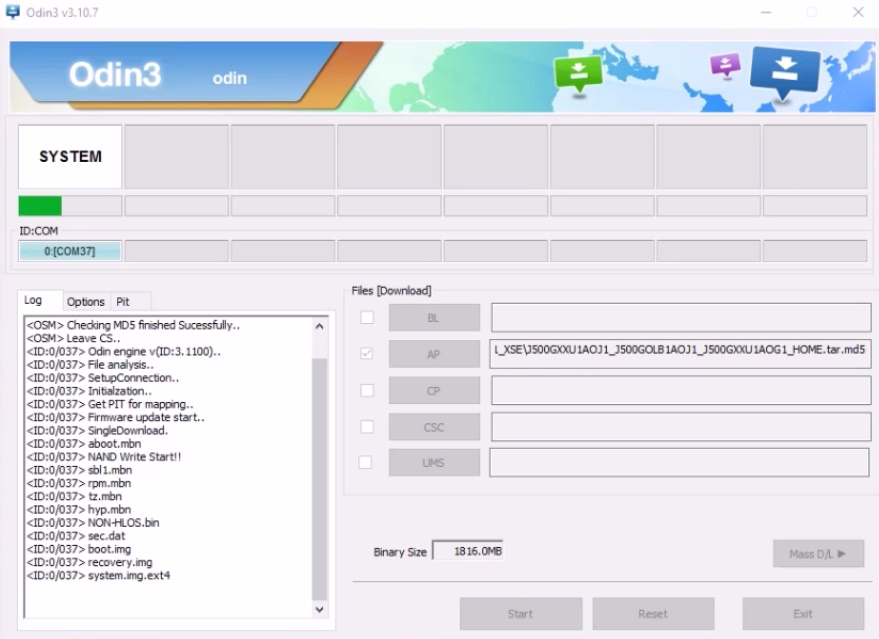Image resolution: width=879 pixels, height=639 pixels.
Task: Click the Exit button
Action: [803, 613]
